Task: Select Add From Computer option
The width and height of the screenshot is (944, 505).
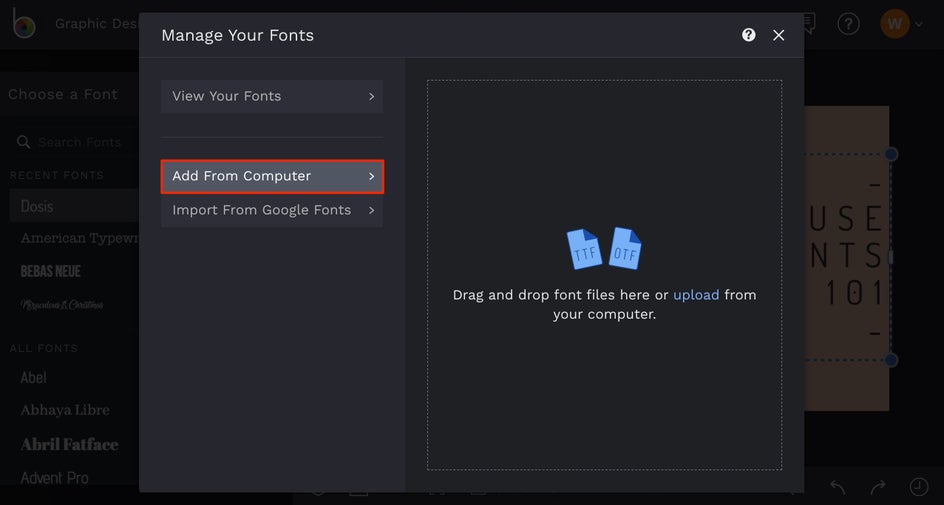Action: (x=272, y=176)
